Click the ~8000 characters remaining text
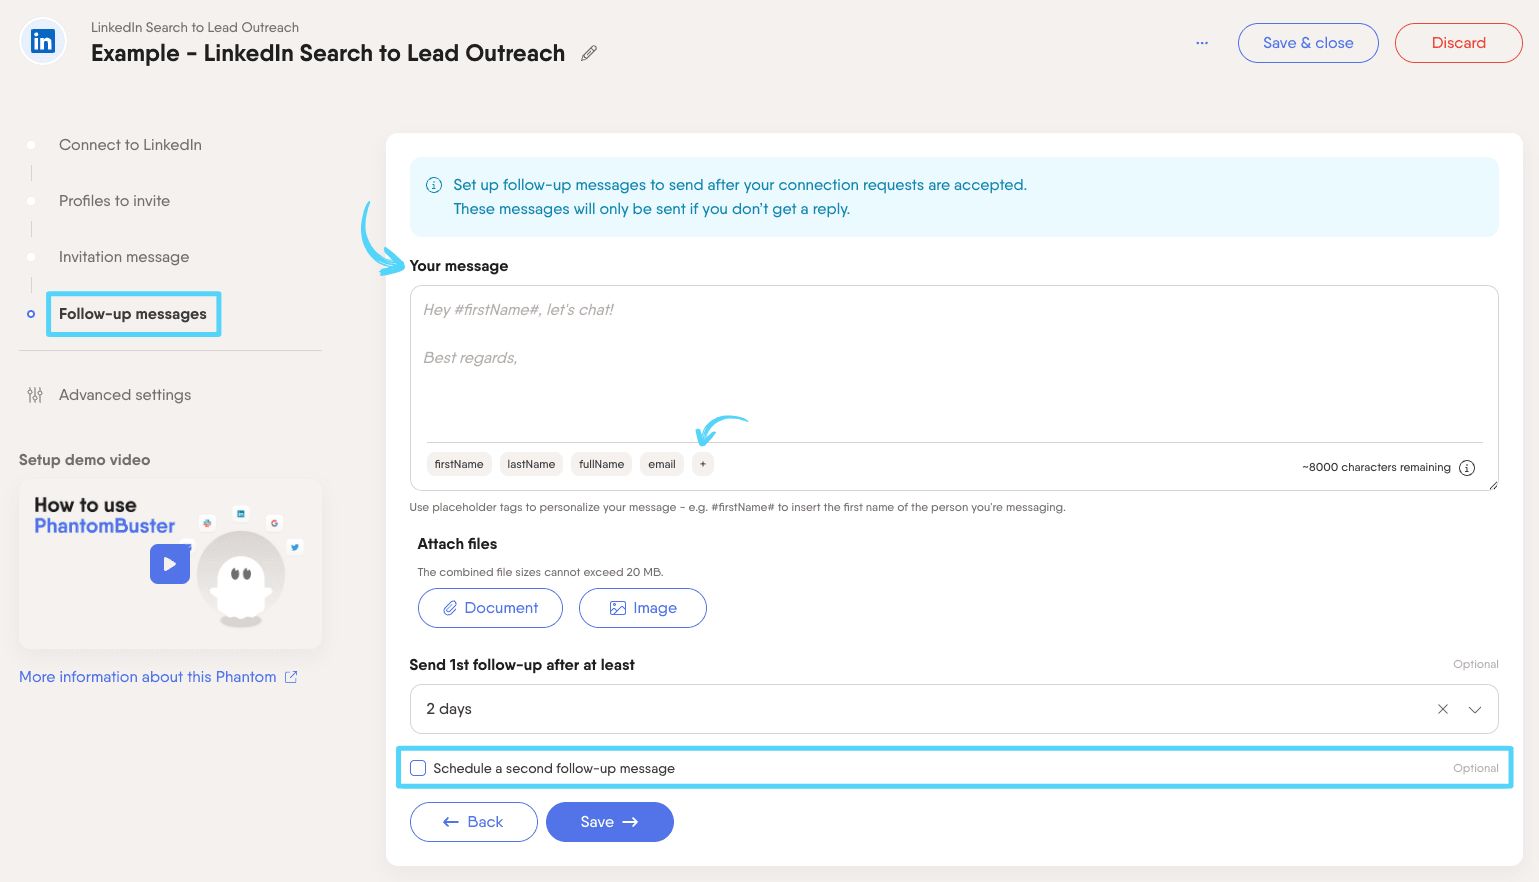Image resolution: width=1539 pixels, height=882 pixels. pos(1376,468)
